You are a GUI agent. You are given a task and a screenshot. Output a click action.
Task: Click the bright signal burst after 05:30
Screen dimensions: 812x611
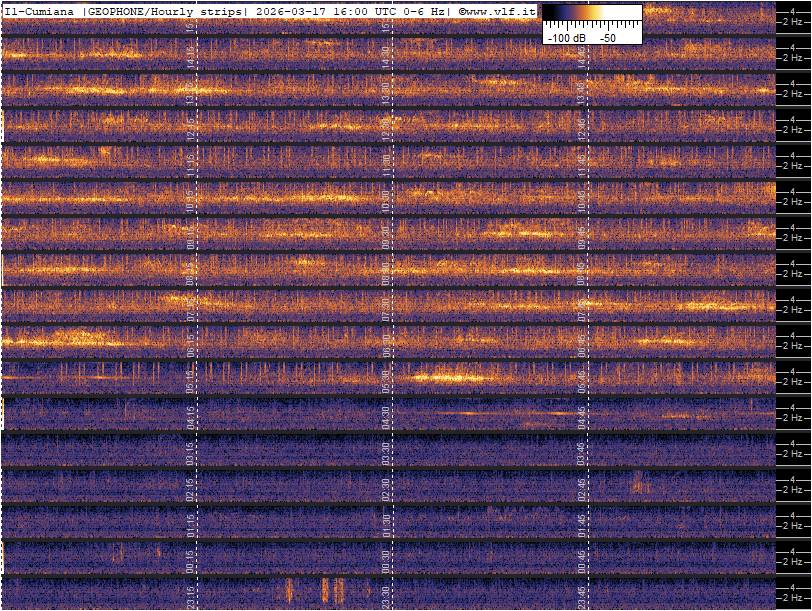pyautogui.click(x=445, y=378)
